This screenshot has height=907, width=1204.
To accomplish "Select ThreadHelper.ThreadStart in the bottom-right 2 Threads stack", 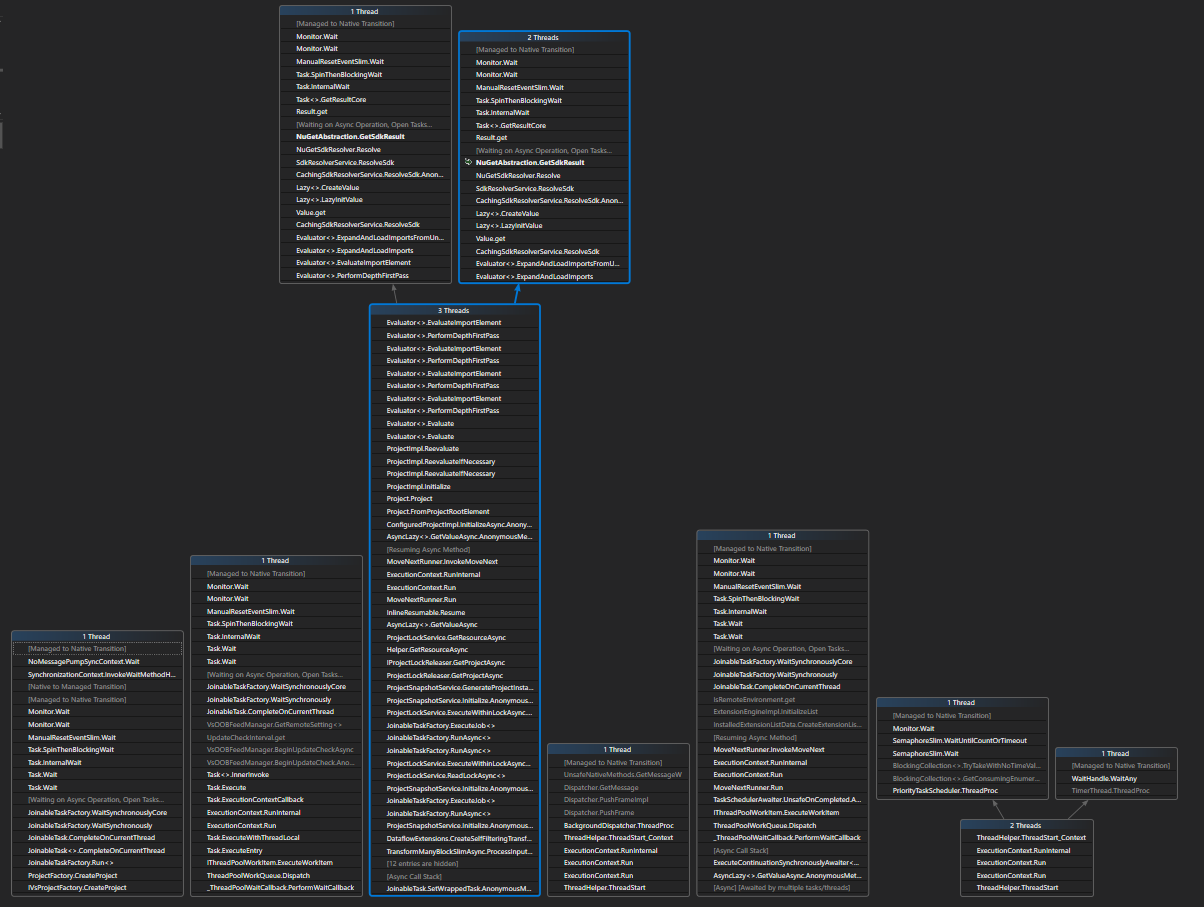I will pos(1026,887).
